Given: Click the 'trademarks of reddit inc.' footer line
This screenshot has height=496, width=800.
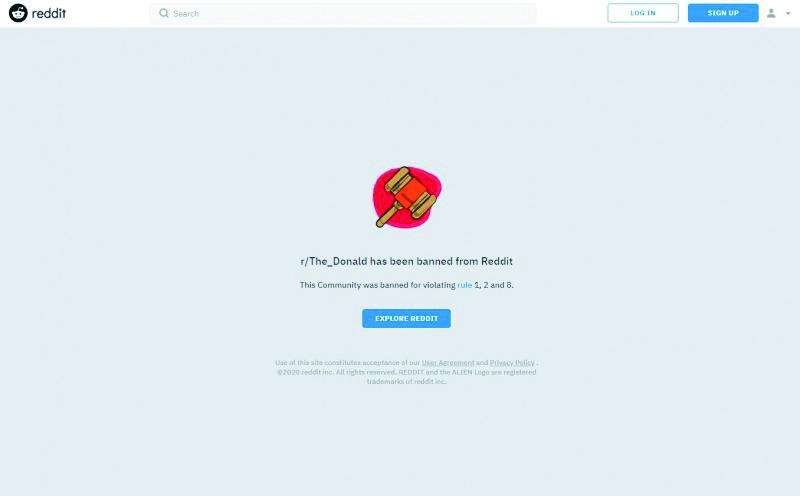Looking at the screenshot, I should coord(407,381).
